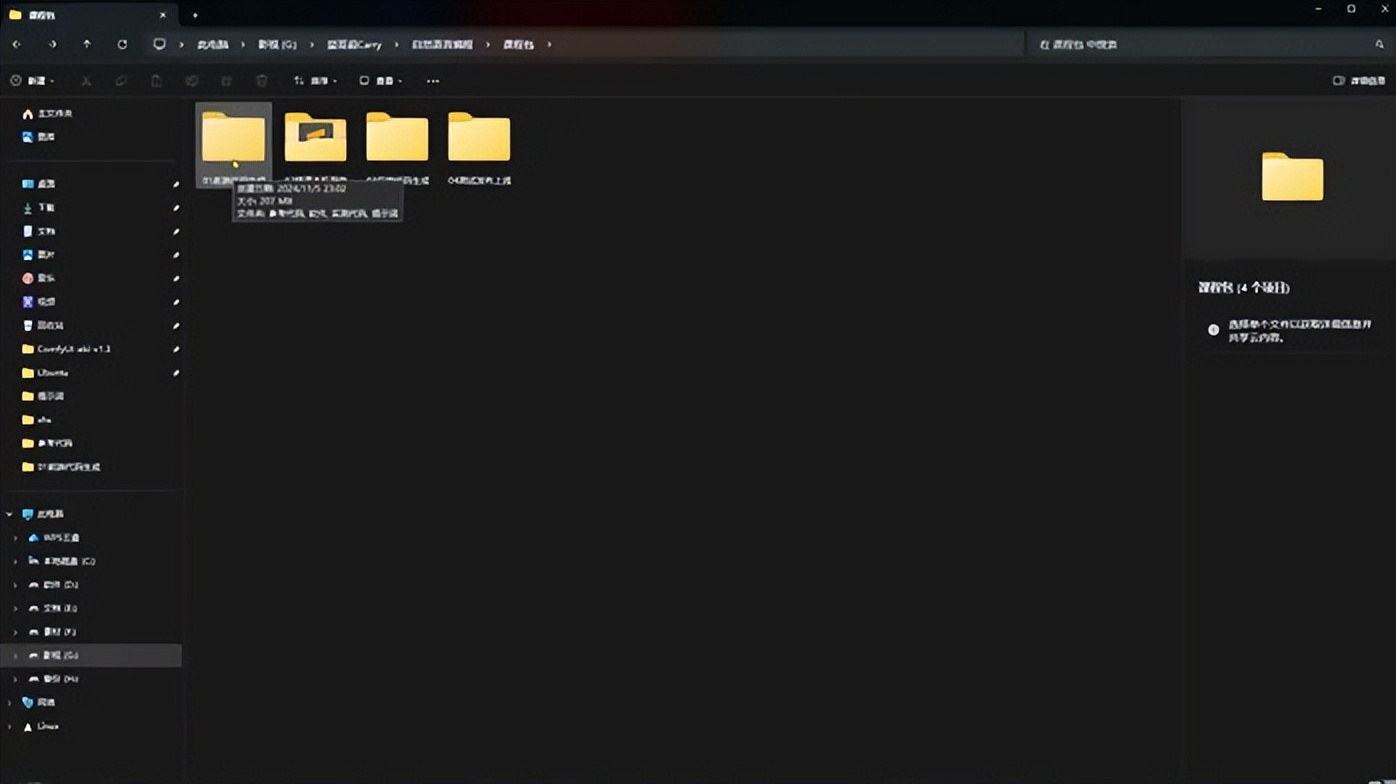This screenshot has height=784, width=1396.
Task: Expand the (E:) drive node
Action: coord(15,608)
